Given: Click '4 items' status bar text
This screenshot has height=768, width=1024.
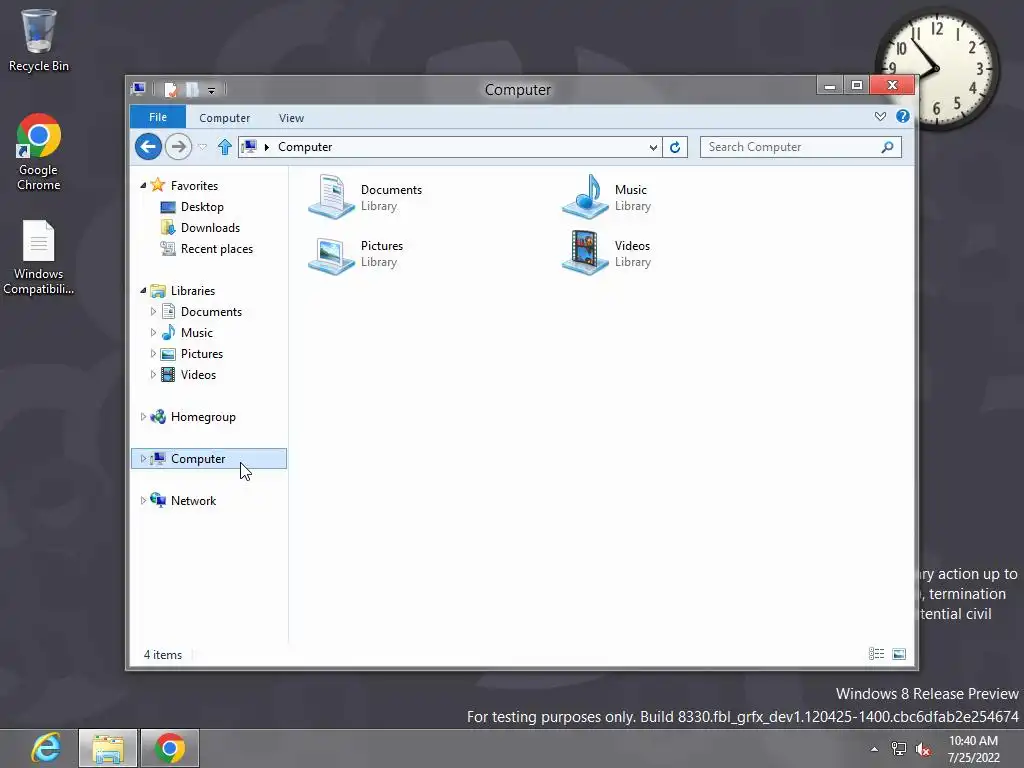Looking at the screenshot, I should 163,654.
